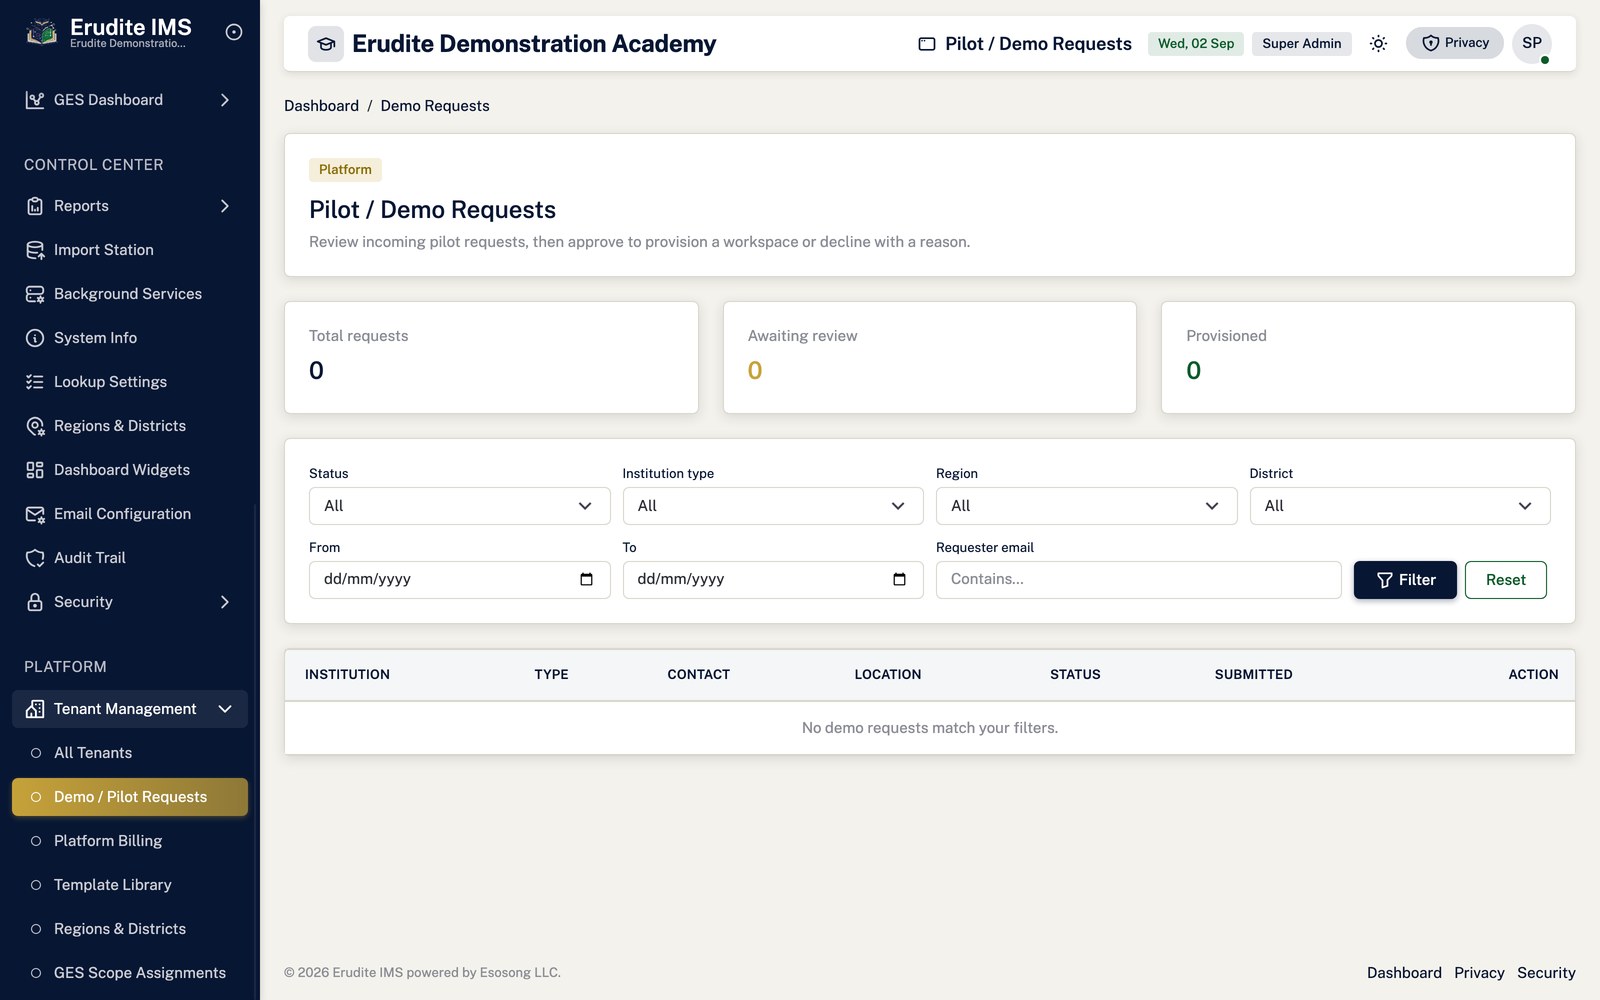The height and width of the screenshot is (1000, 1600).
Task: Click the Dashboard Widgets icon
Action: point(35,470)
